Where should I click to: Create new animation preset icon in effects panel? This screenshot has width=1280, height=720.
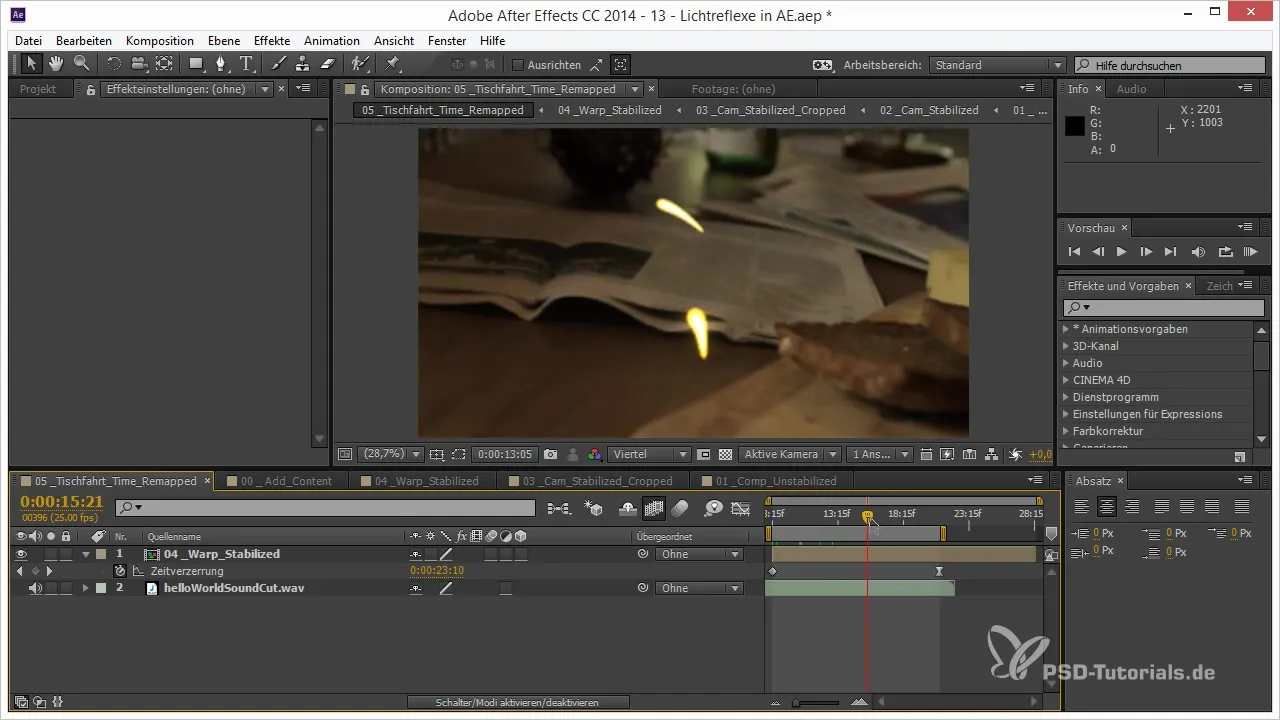click(1240, 456)
